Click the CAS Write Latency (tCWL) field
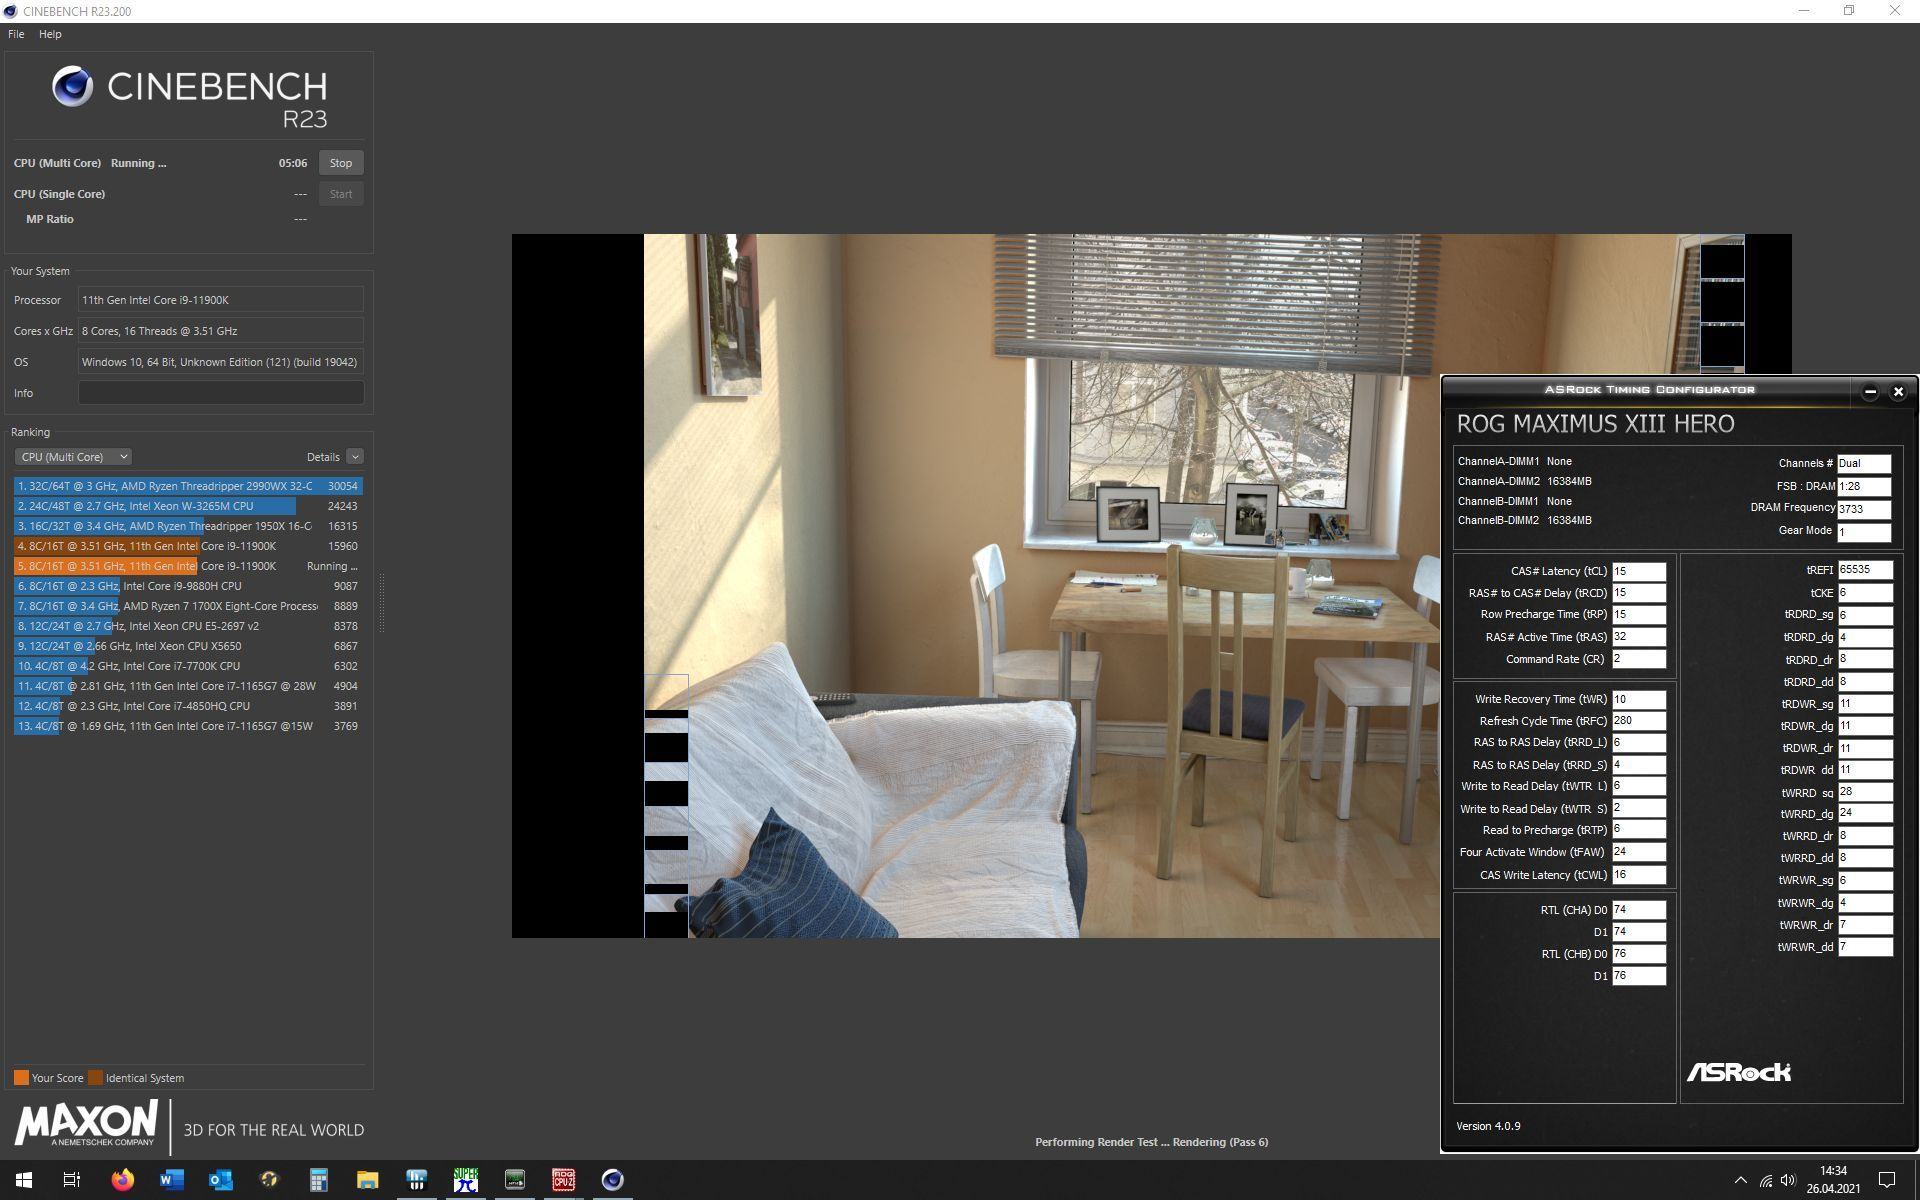Viewport: 1920px width, 1200px height. point(1639,875)
